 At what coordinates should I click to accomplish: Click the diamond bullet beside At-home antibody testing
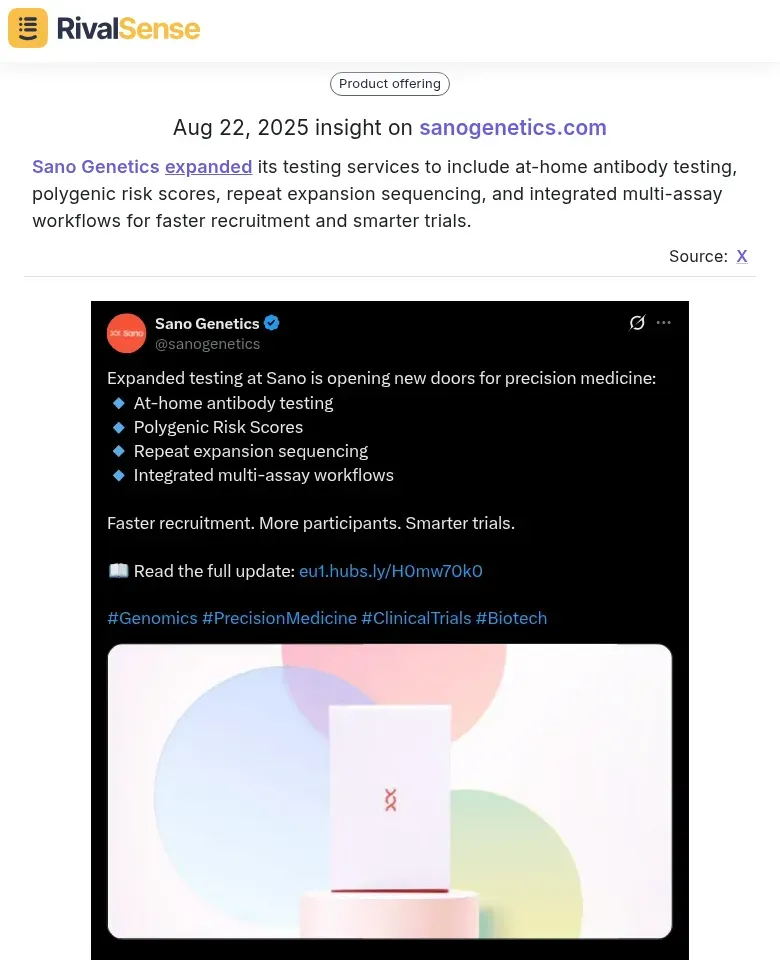119,403
